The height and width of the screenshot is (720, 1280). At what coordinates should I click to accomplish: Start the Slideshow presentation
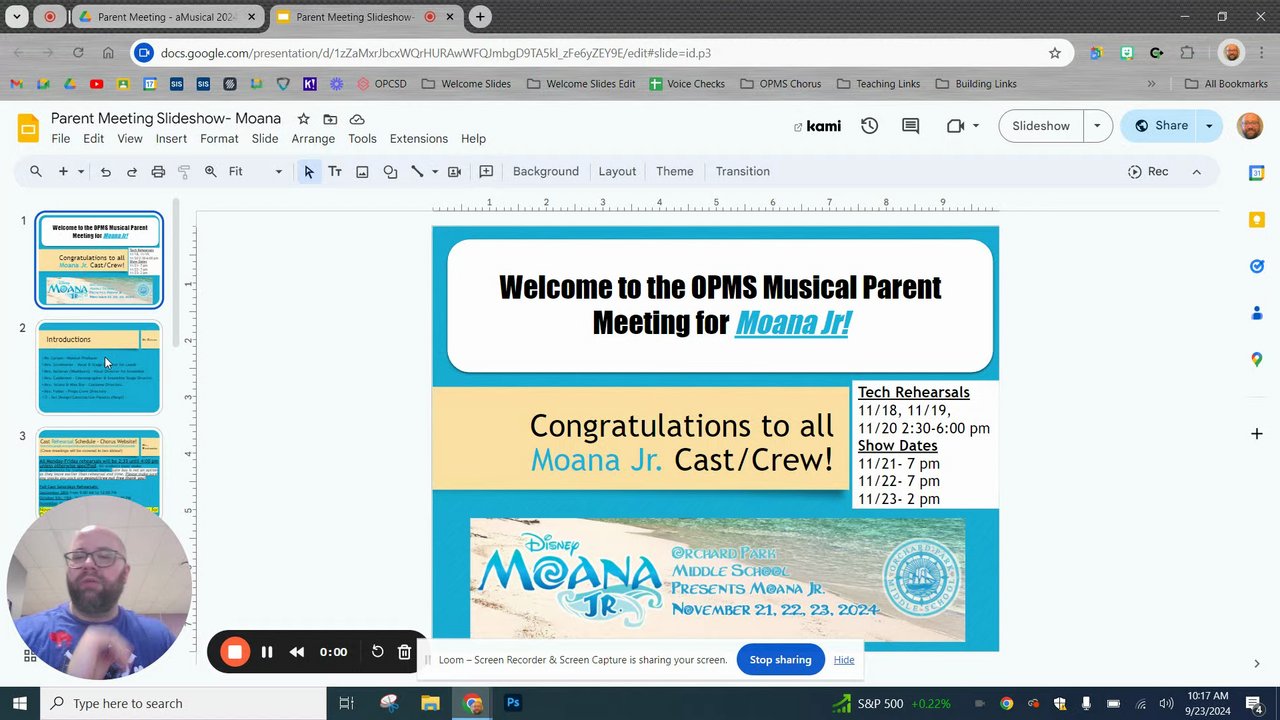(x=1041, y=126)
